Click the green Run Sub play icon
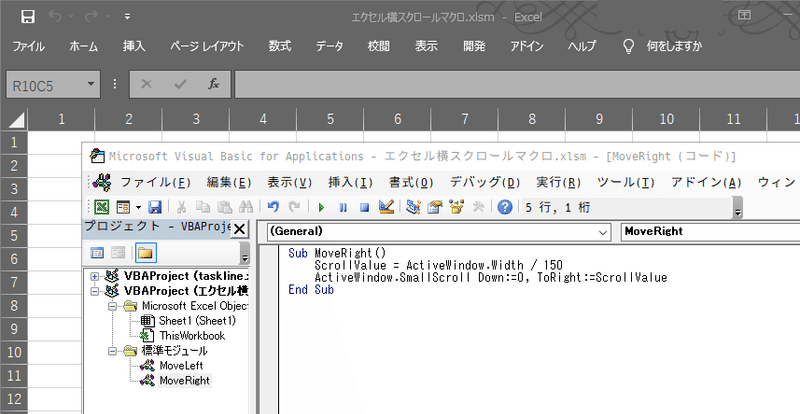Viewport: 800px width, 414px height. 321,207
